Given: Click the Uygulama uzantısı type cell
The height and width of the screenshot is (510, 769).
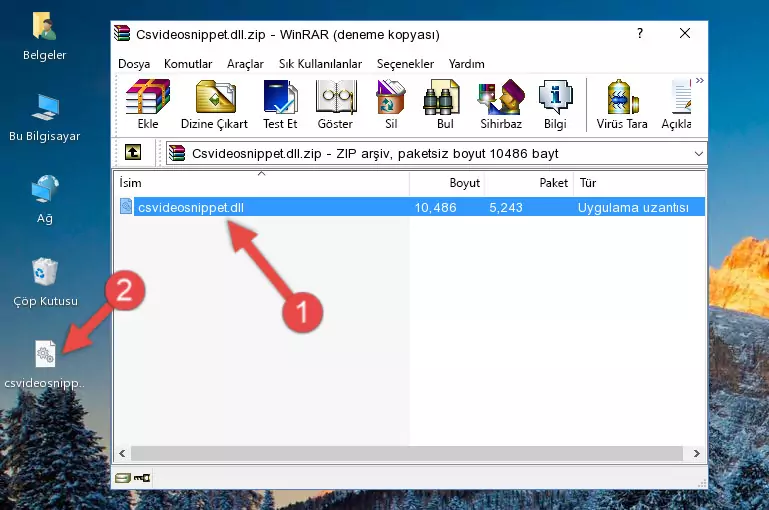Looking at the screenshot, I should [633, 208].
